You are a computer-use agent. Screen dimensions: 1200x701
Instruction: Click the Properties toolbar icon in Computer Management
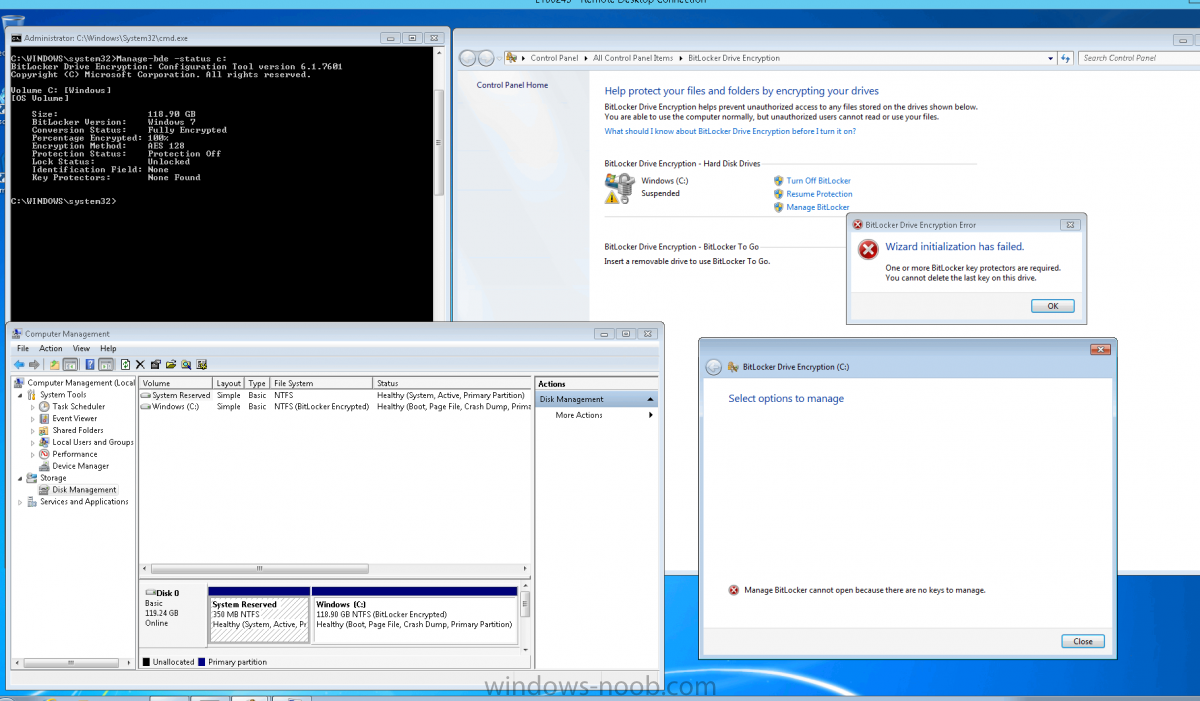coord(155,364)
